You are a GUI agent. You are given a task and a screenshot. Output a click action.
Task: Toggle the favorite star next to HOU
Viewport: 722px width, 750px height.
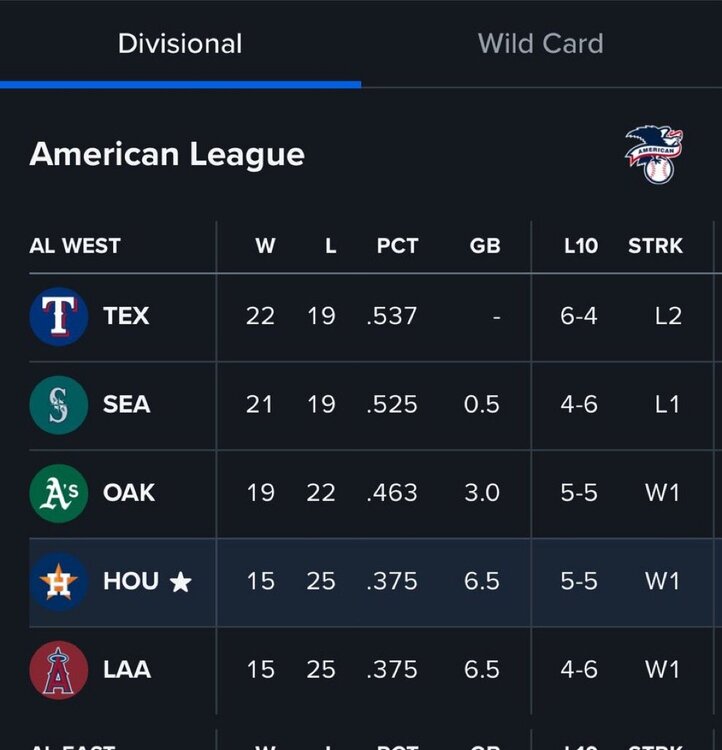click(x=180, y=582)
